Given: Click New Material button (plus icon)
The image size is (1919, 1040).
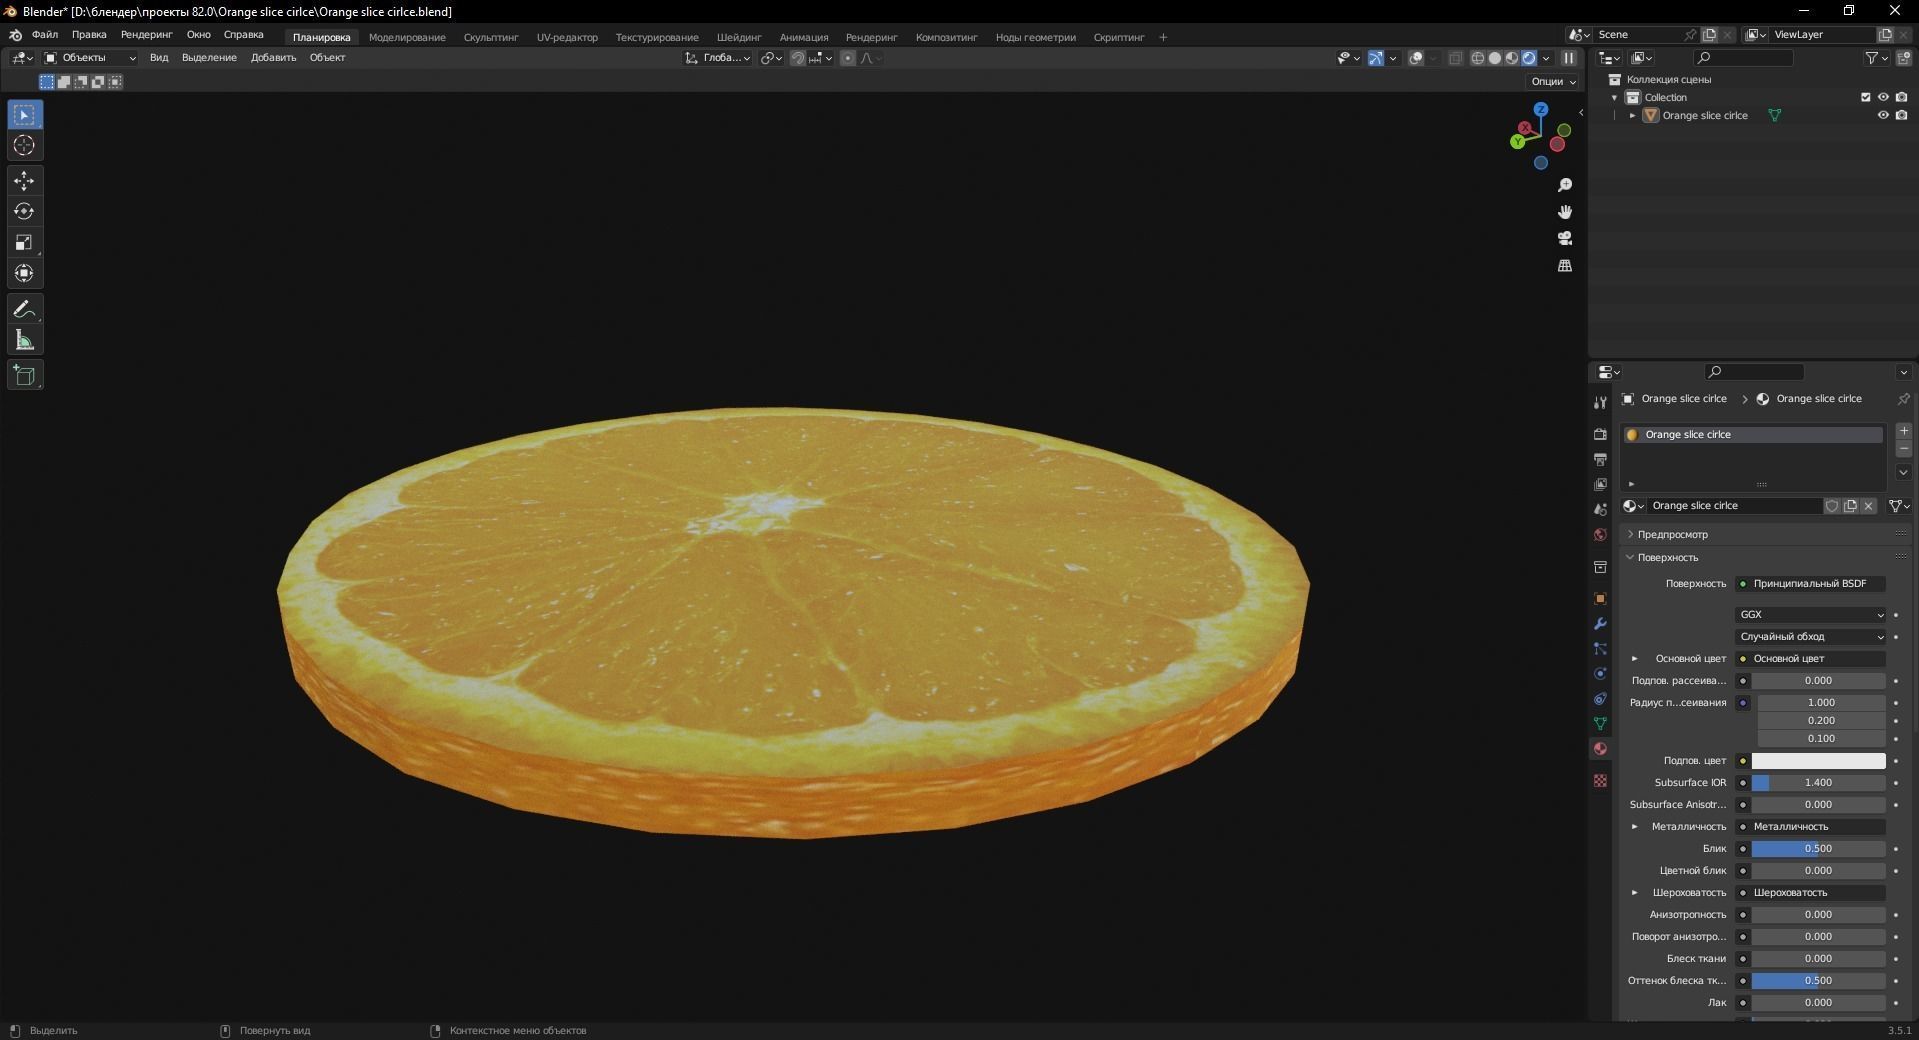Looking at the screenshot, I should 1904,431.
